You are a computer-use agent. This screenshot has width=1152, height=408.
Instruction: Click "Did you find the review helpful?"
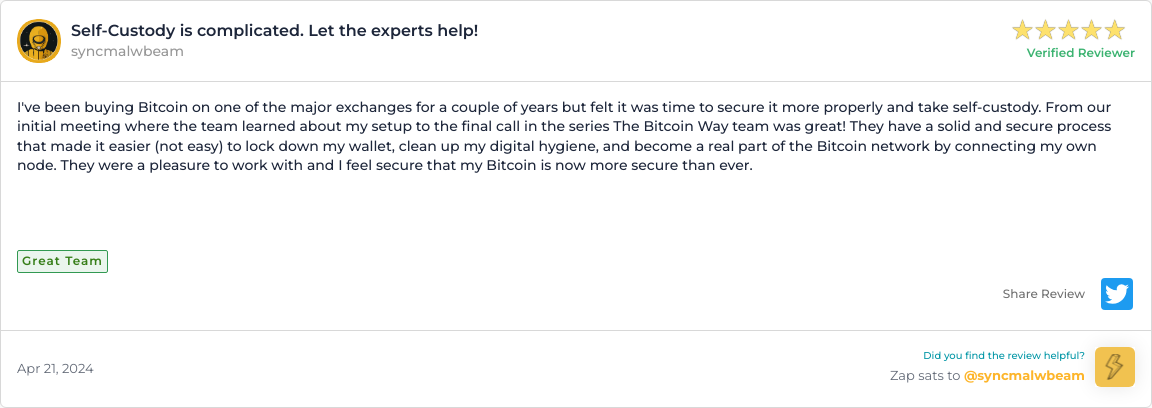pyautogui.click(x=1004, y=356)
